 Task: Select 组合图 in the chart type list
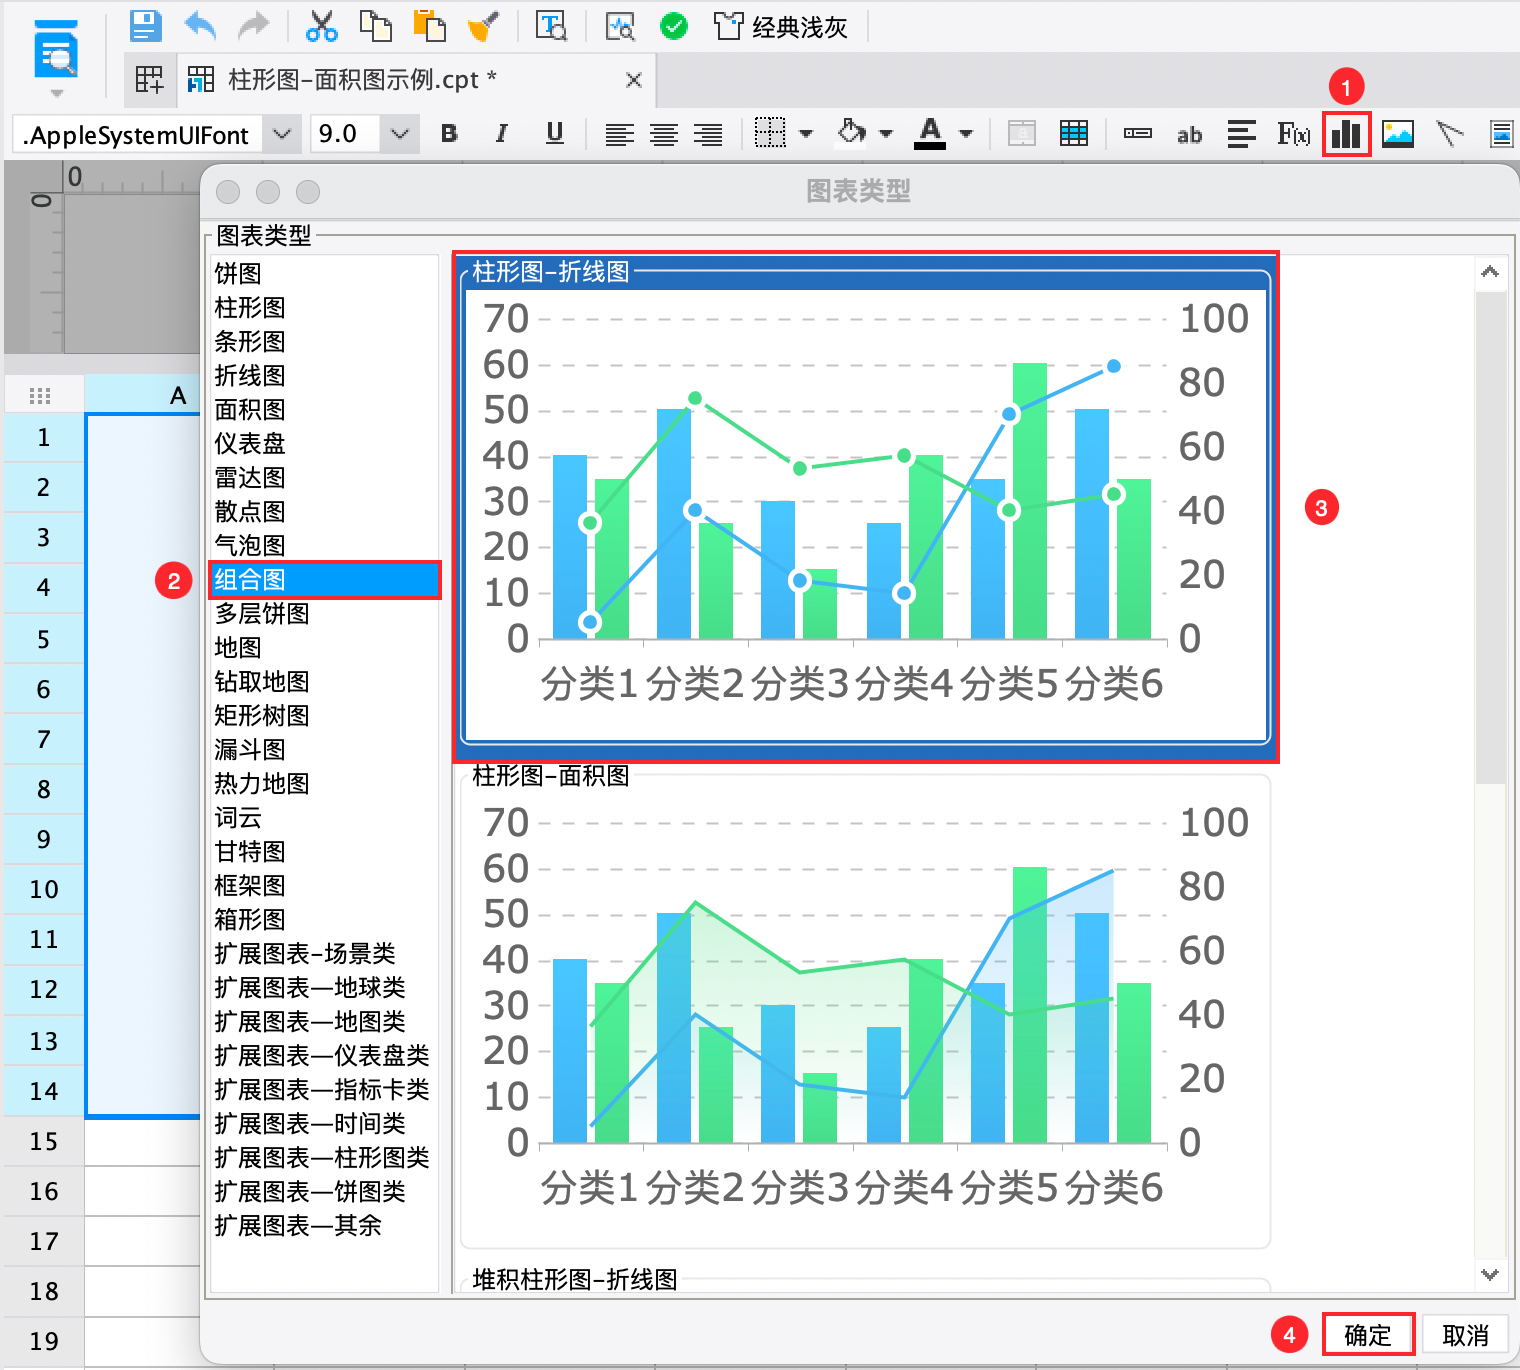tap(325, 580)
